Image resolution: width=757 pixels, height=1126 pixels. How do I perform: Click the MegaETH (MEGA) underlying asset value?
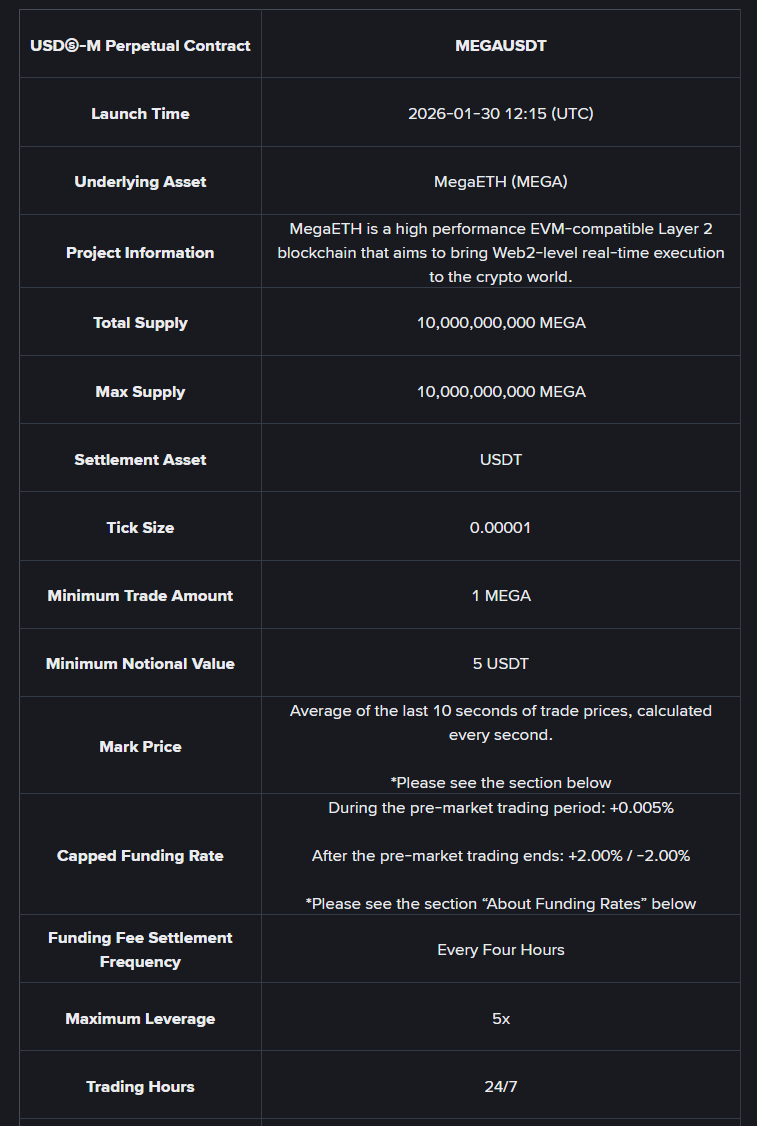[500, 182]
